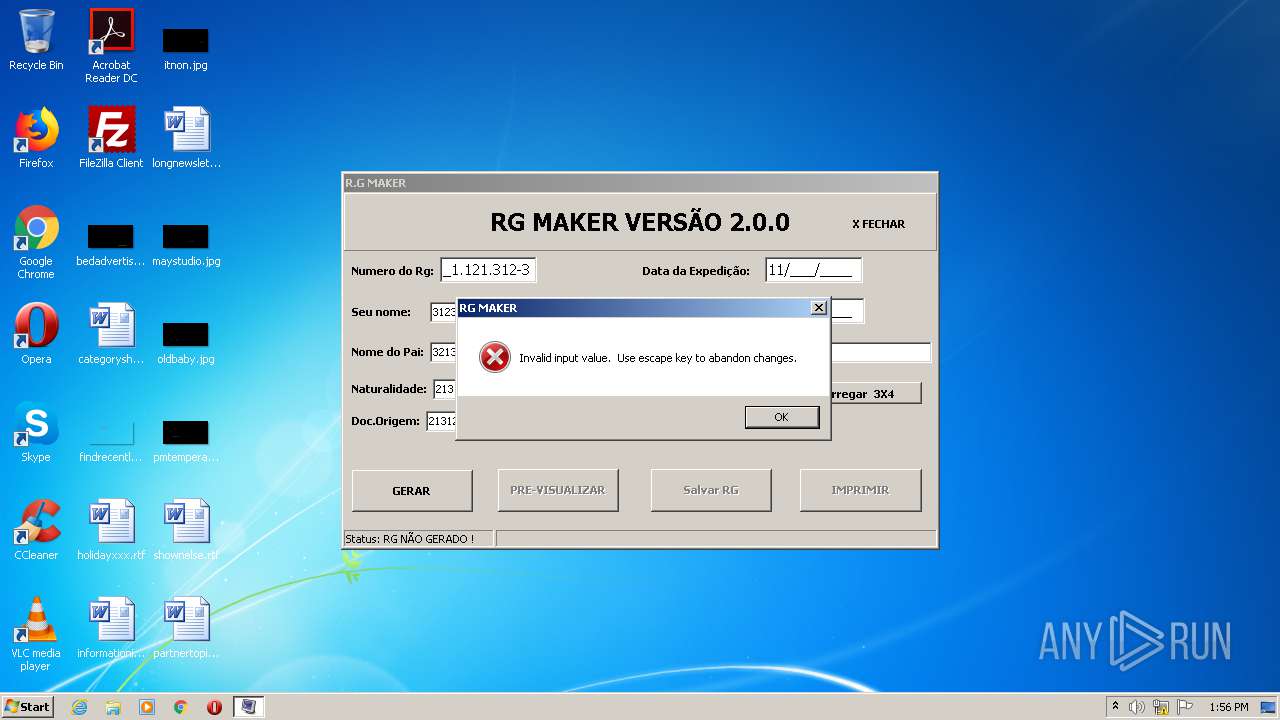Click the Naturalidade input field
The width and height of the screenshot is (1280, 720).
coord(445,389)
